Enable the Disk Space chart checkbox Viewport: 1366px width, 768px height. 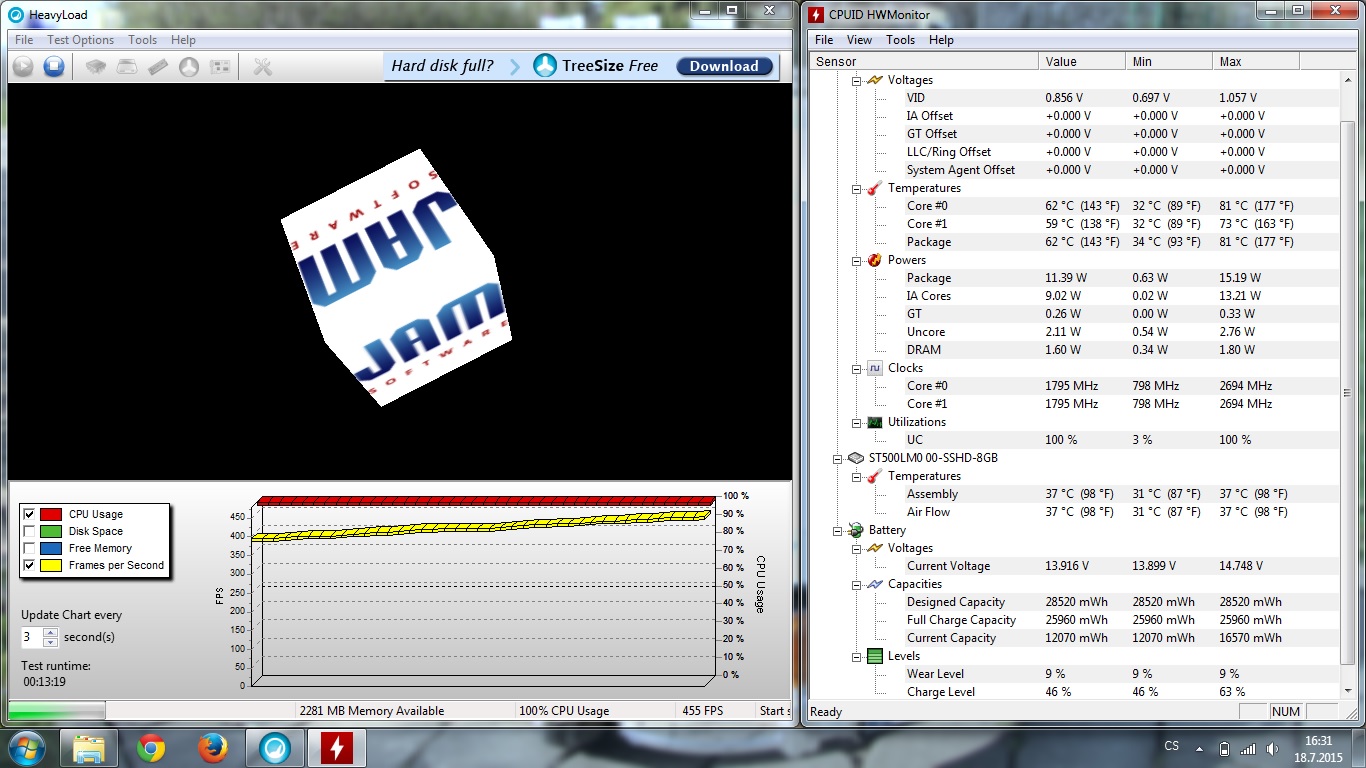[x=29, y=531]
